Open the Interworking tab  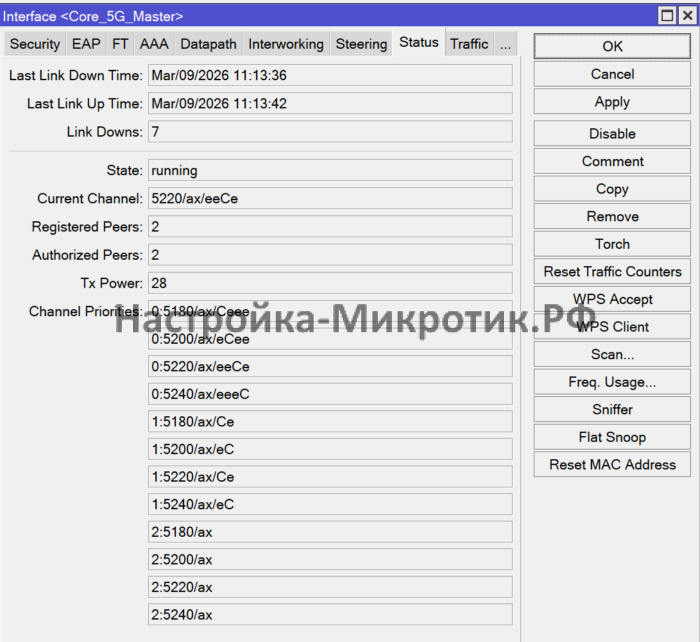pyautogui.click(x=286, y=44)
